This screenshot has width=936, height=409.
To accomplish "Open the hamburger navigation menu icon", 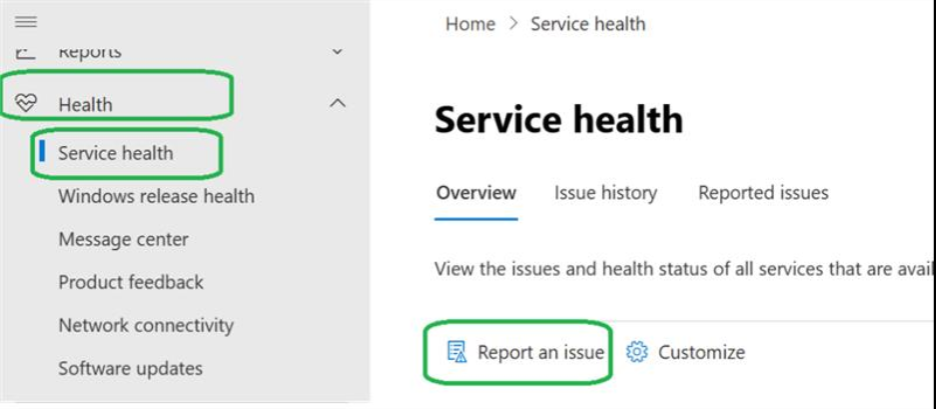I will 26,23.
